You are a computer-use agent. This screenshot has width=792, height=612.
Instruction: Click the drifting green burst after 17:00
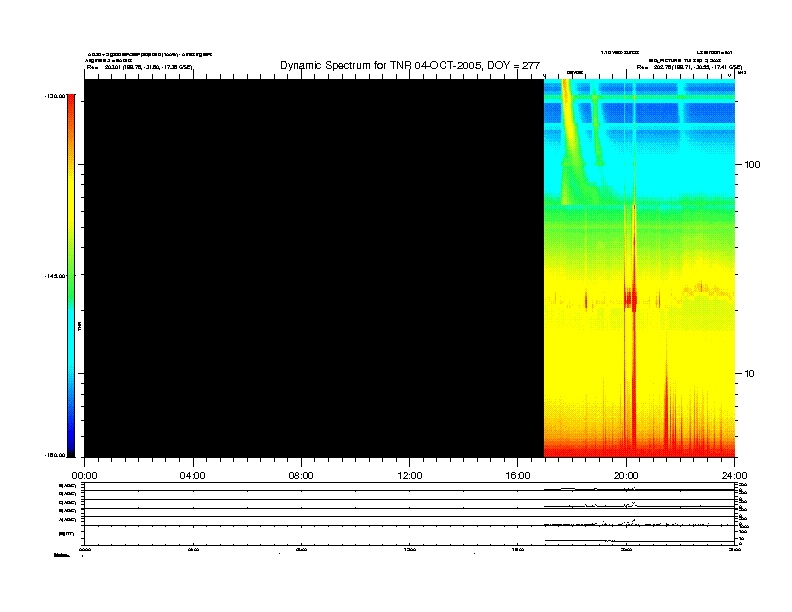tap(571, 141)
